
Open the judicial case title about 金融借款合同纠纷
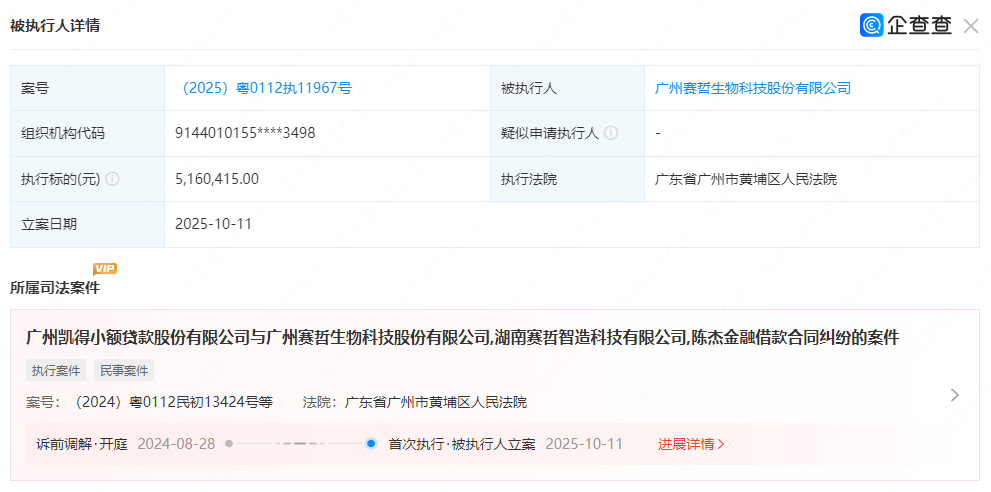tap(462, 338)
